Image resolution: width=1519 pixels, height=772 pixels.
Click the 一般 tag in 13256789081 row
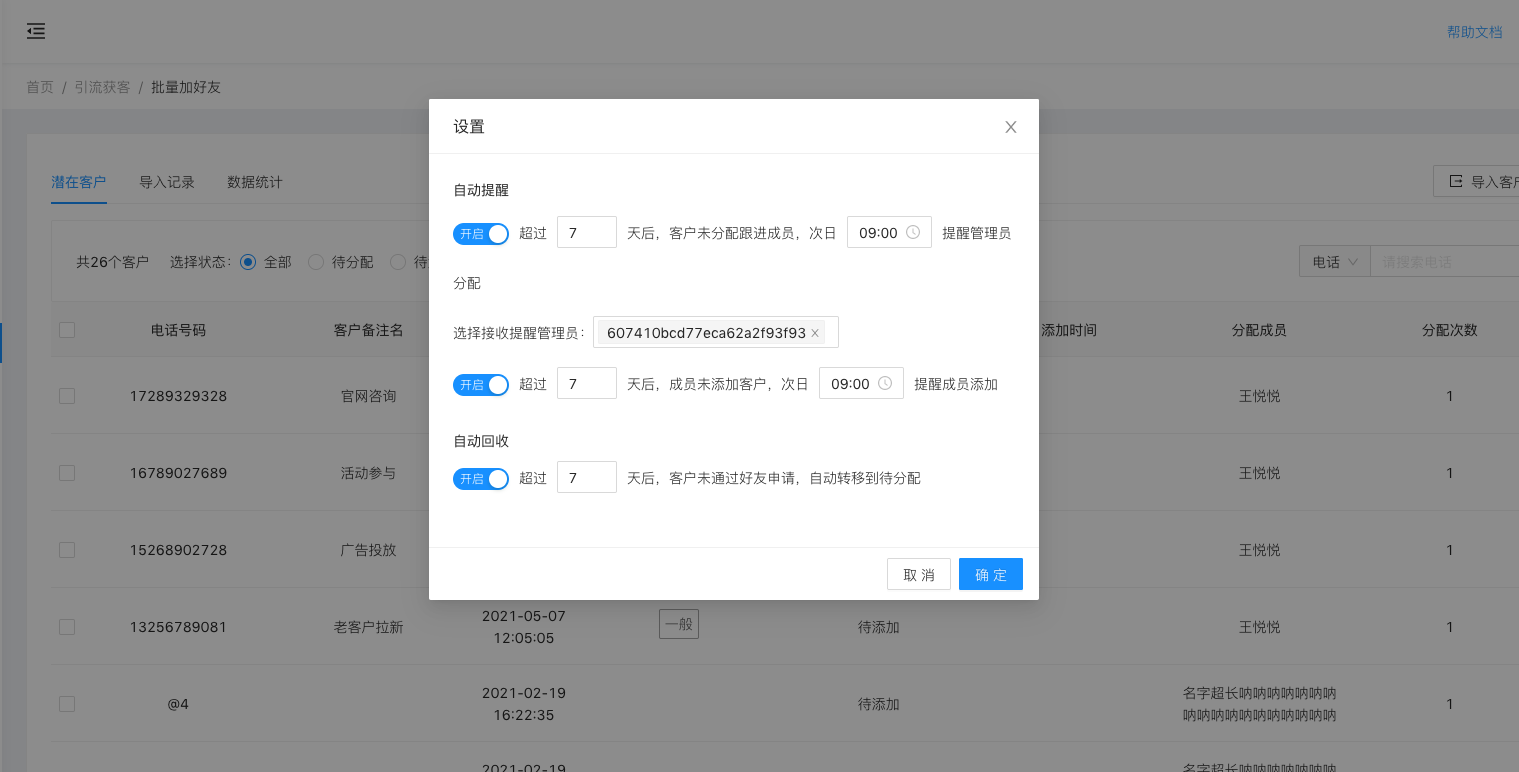pos(679,624)
